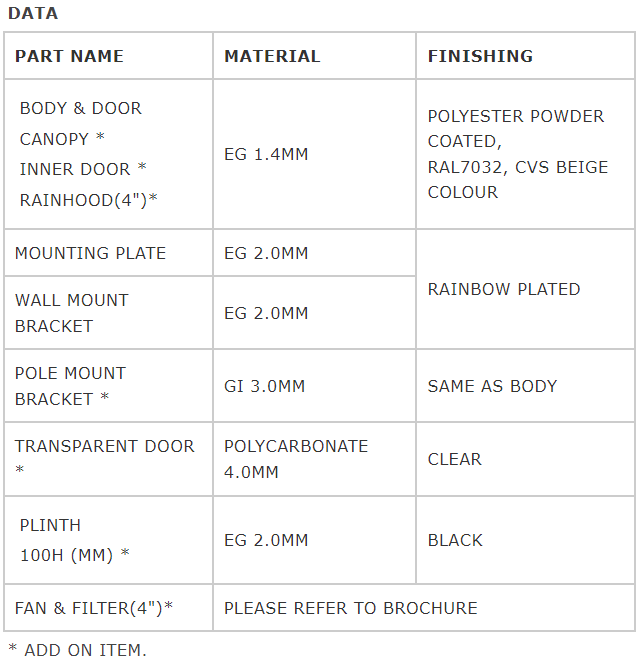Click the EG 1.4MM material cell

[x=266, y=154]
